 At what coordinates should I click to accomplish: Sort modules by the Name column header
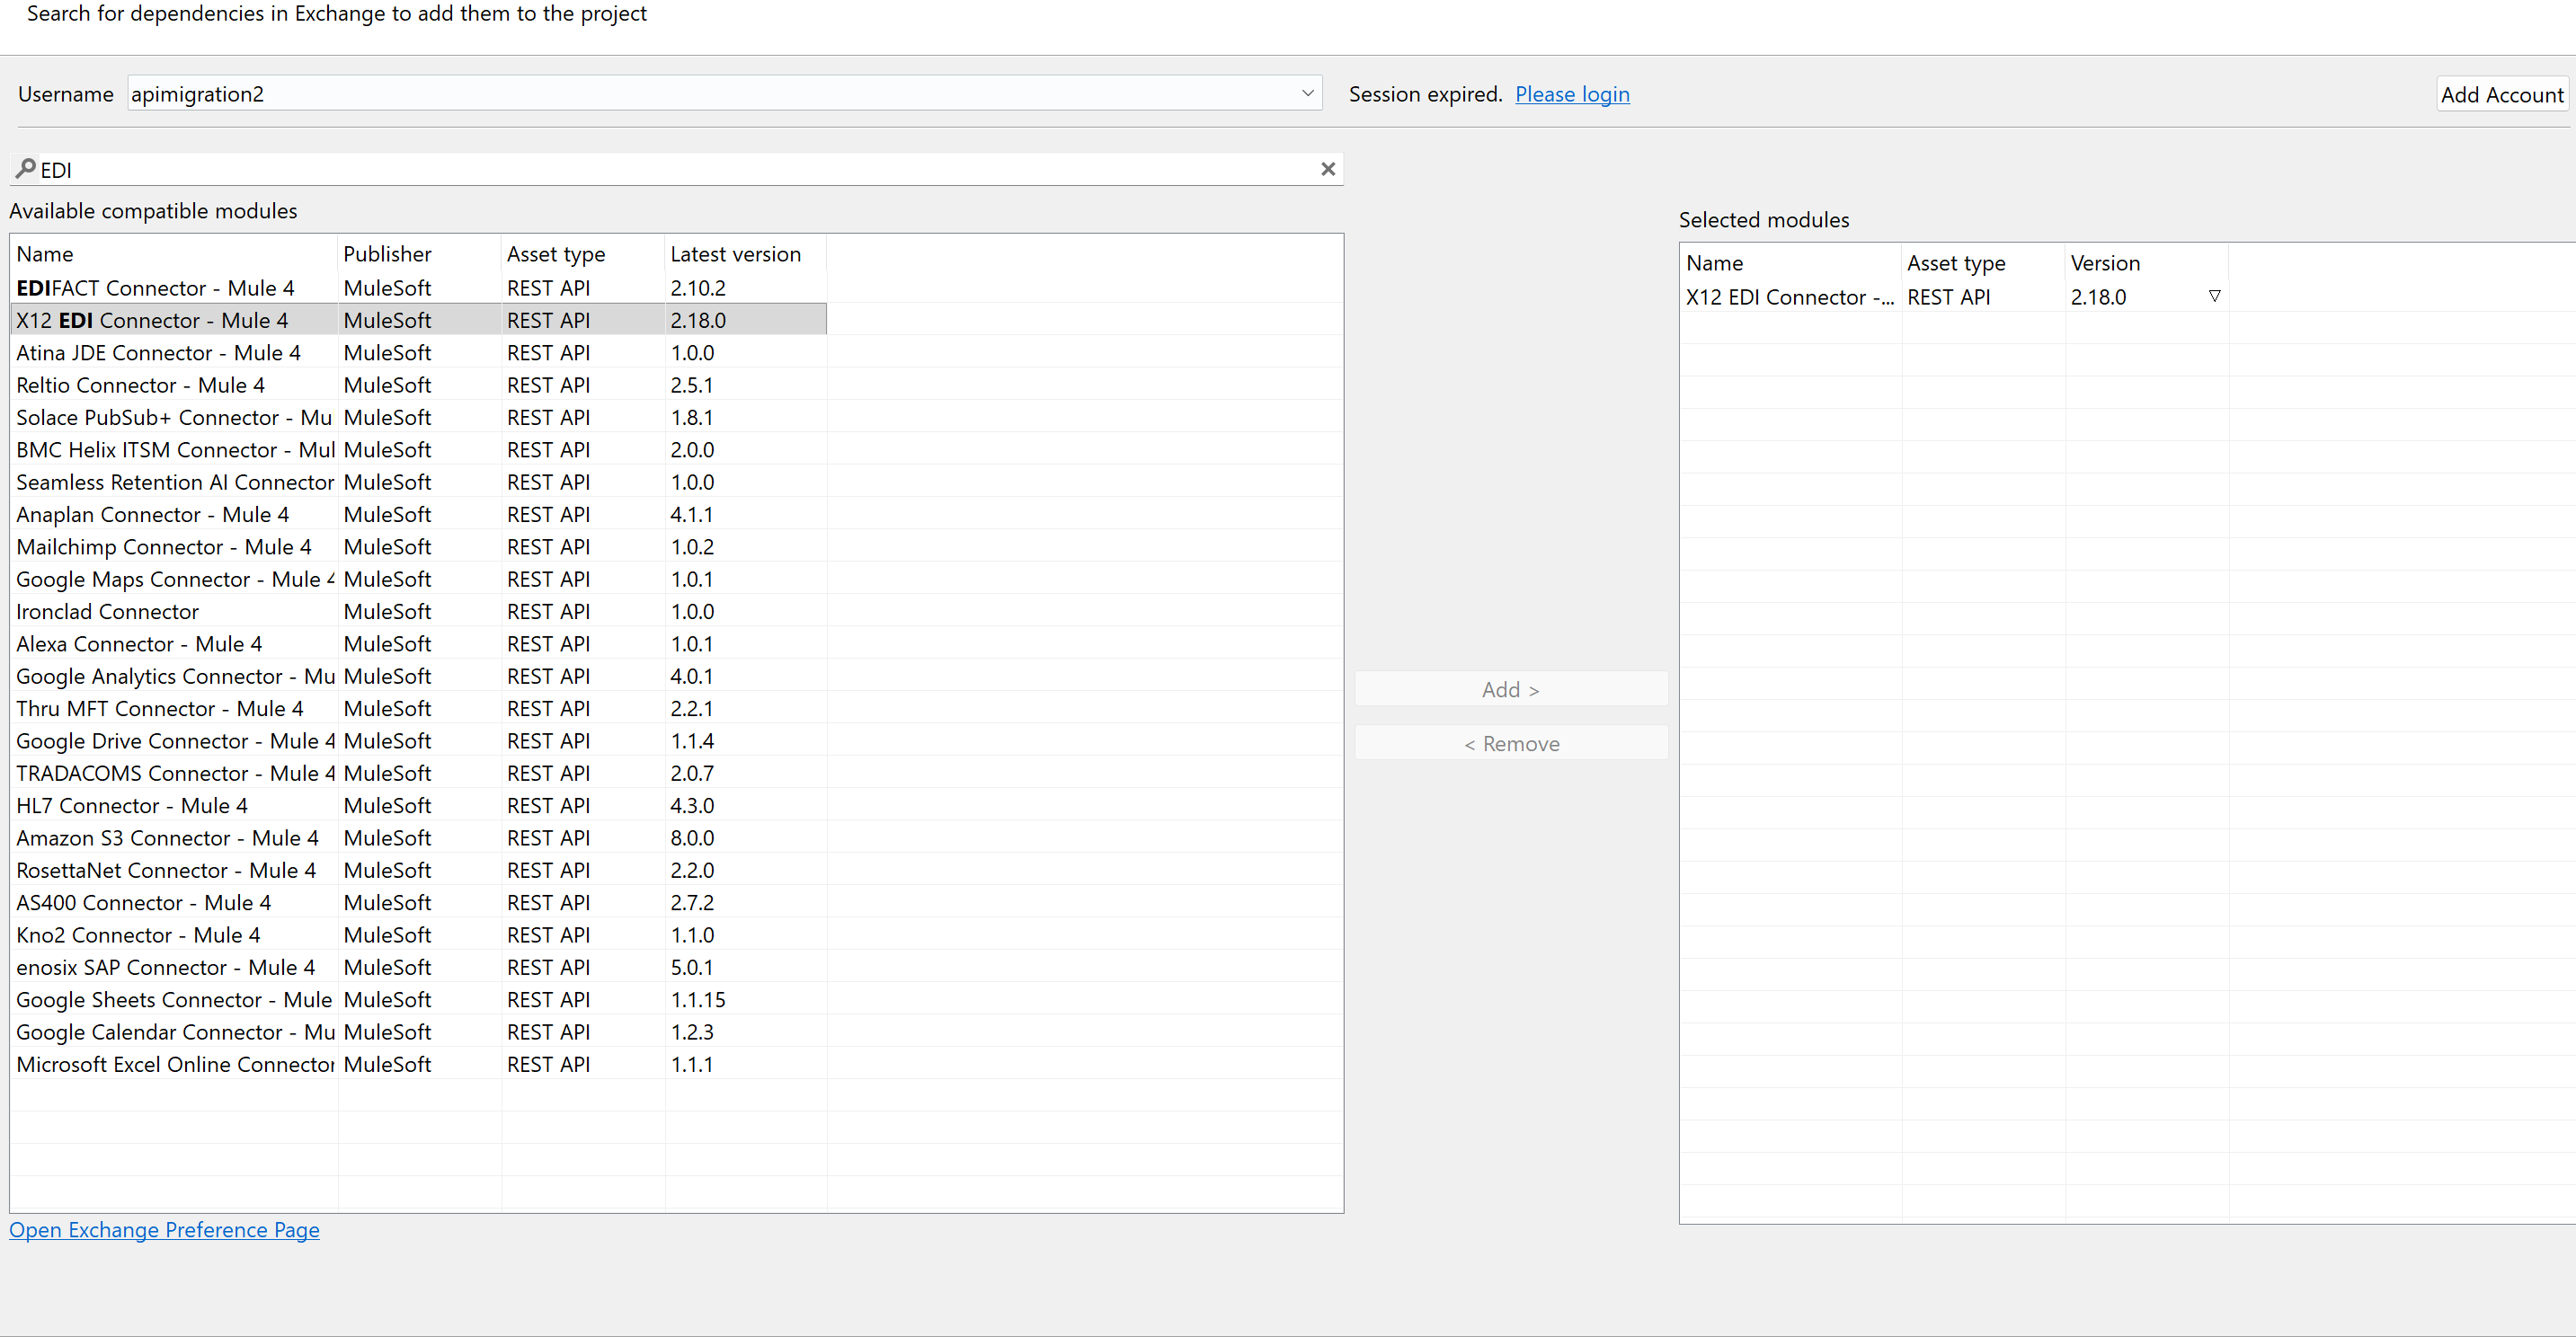pyautogui.click(x=44, y=253)
